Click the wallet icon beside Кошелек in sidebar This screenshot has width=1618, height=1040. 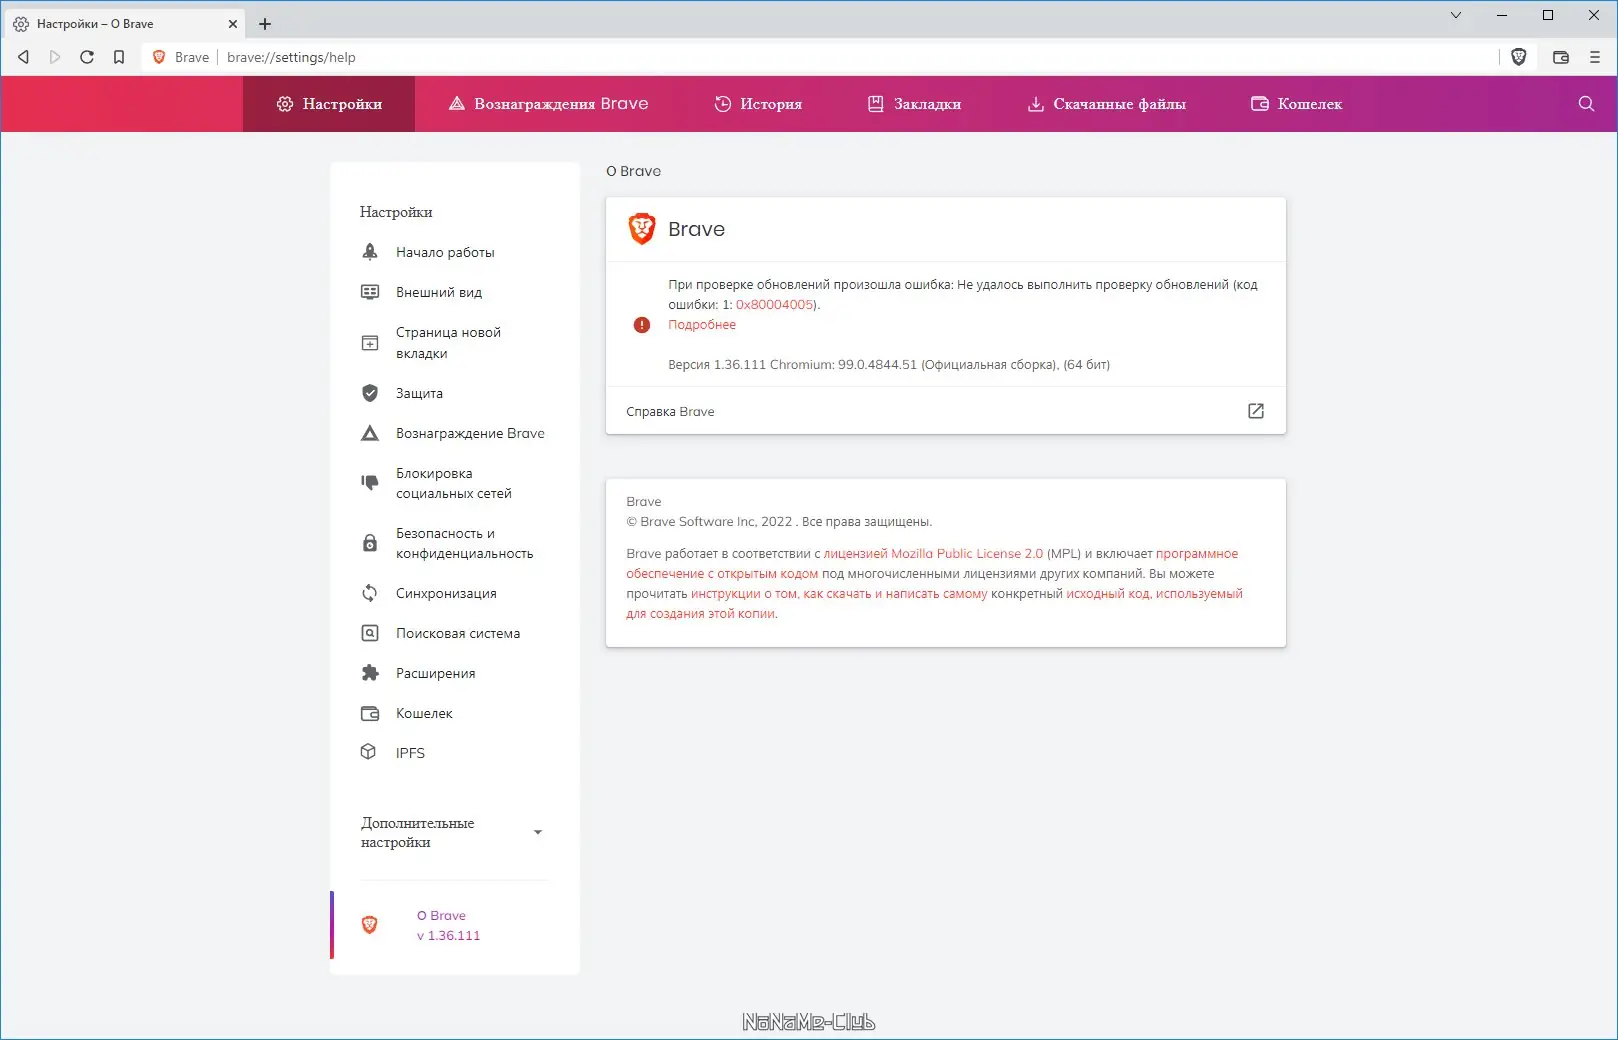pos(370,713)
